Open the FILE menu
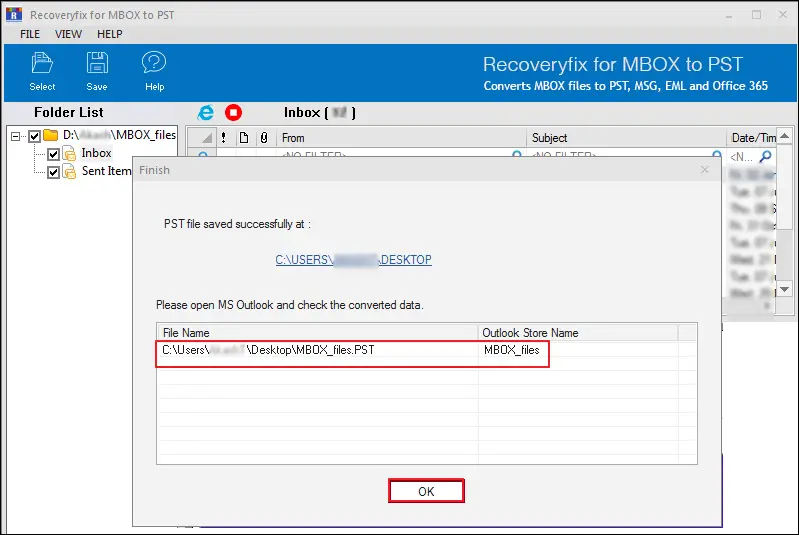The height and width of the screenshot is (535, 799). [x=30, y=34]
